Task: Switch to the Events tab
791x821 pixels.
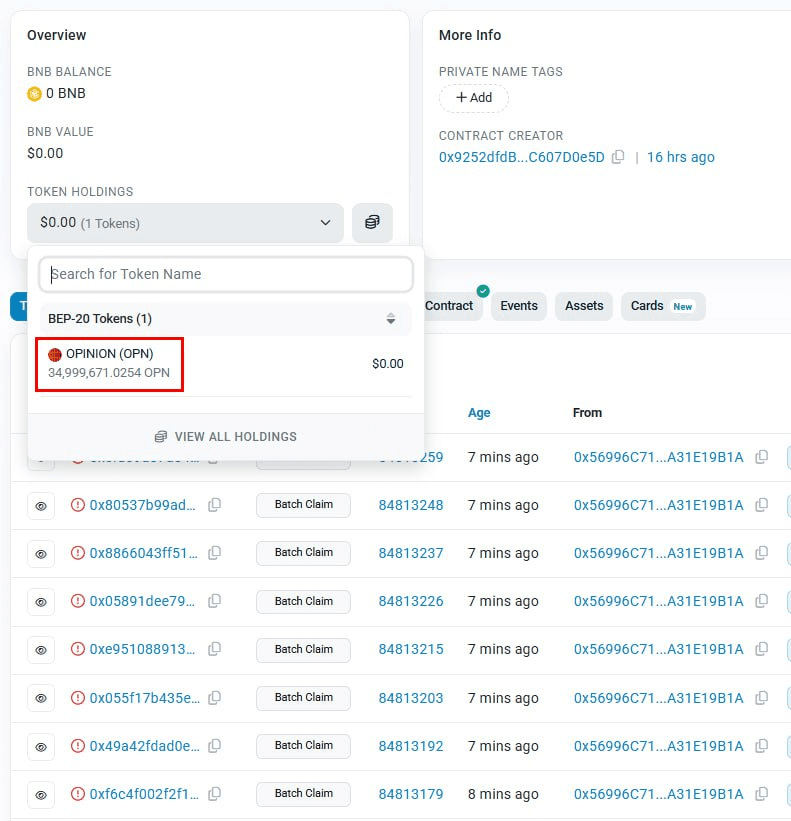Action: pyautogui.click(x=519, y=306)
